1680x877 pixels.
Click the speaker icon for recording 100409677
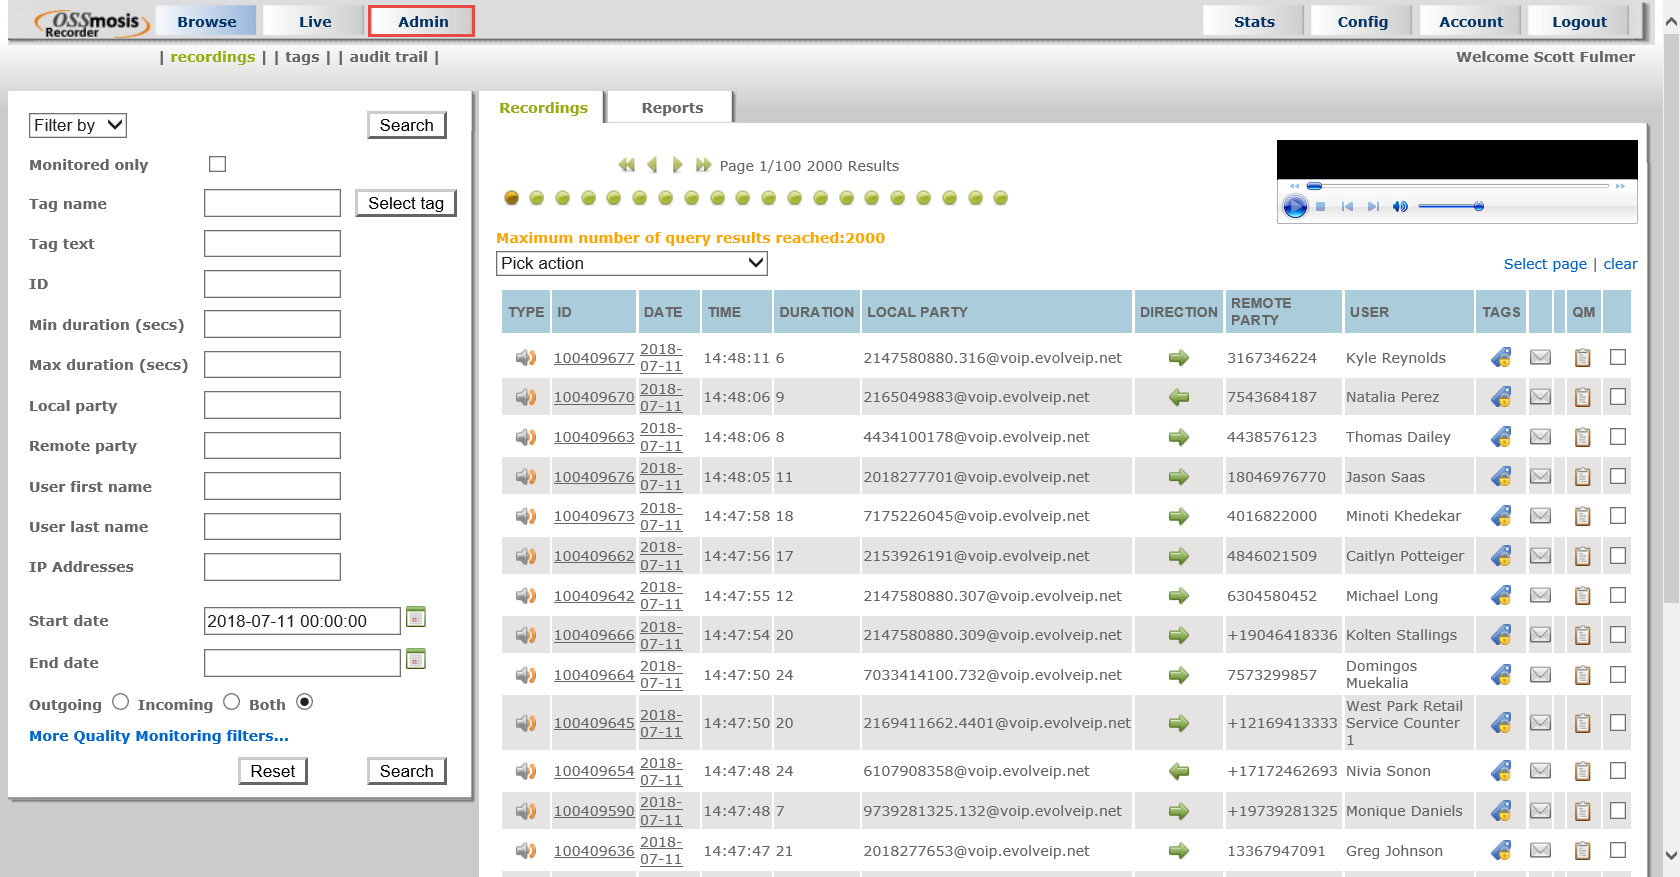(525, 358)
